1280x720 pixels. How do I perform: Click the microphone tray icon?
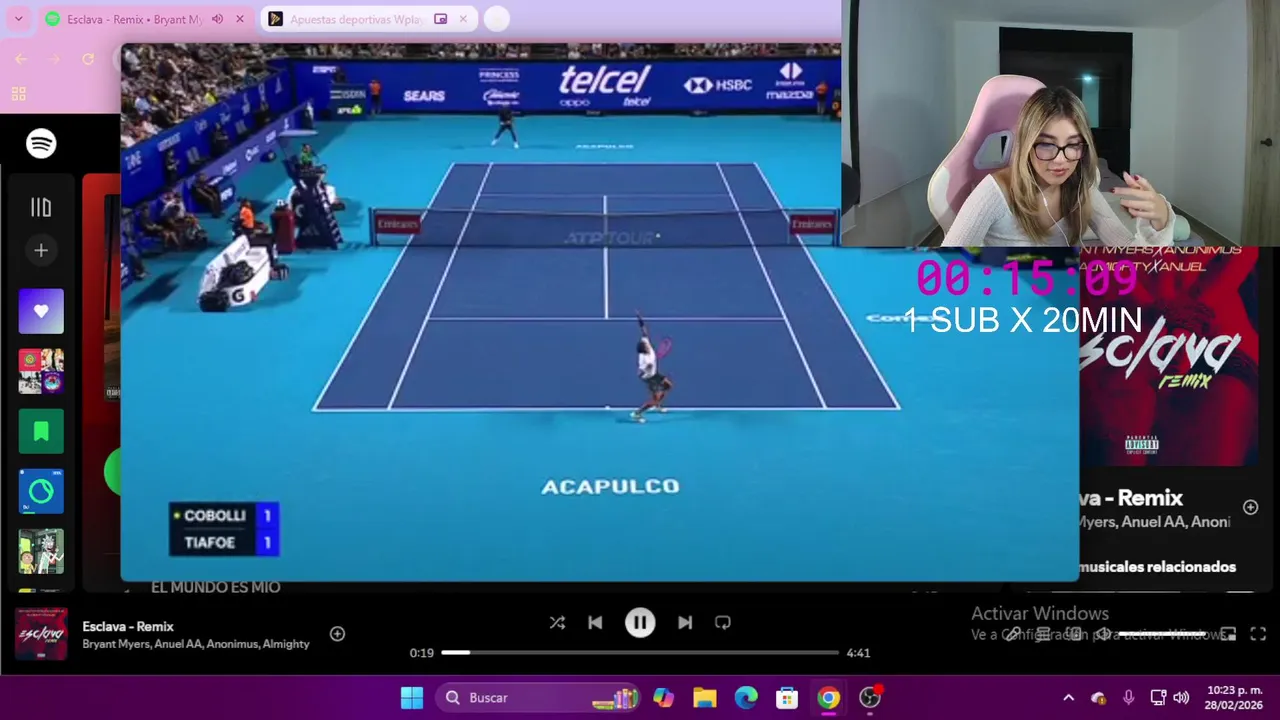tap(1128, 698)
